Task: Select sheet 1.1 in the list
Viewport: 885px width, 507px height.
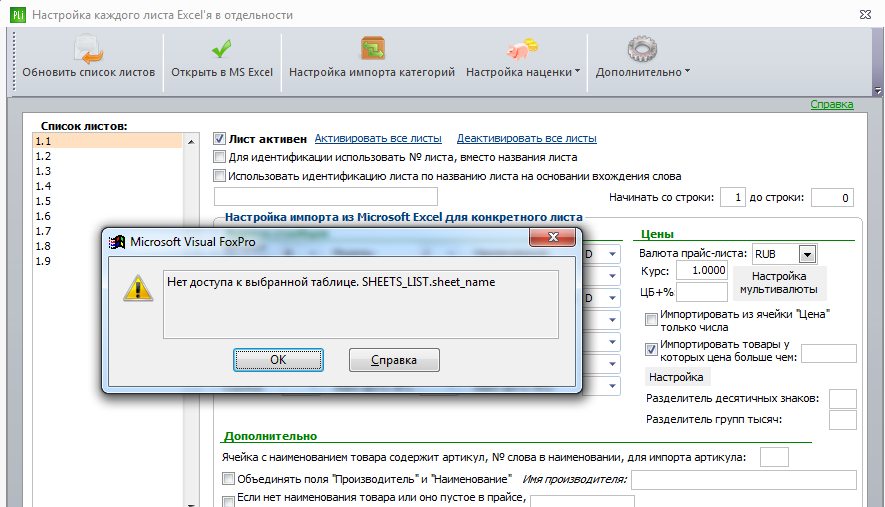Action: tap(107, 141)
